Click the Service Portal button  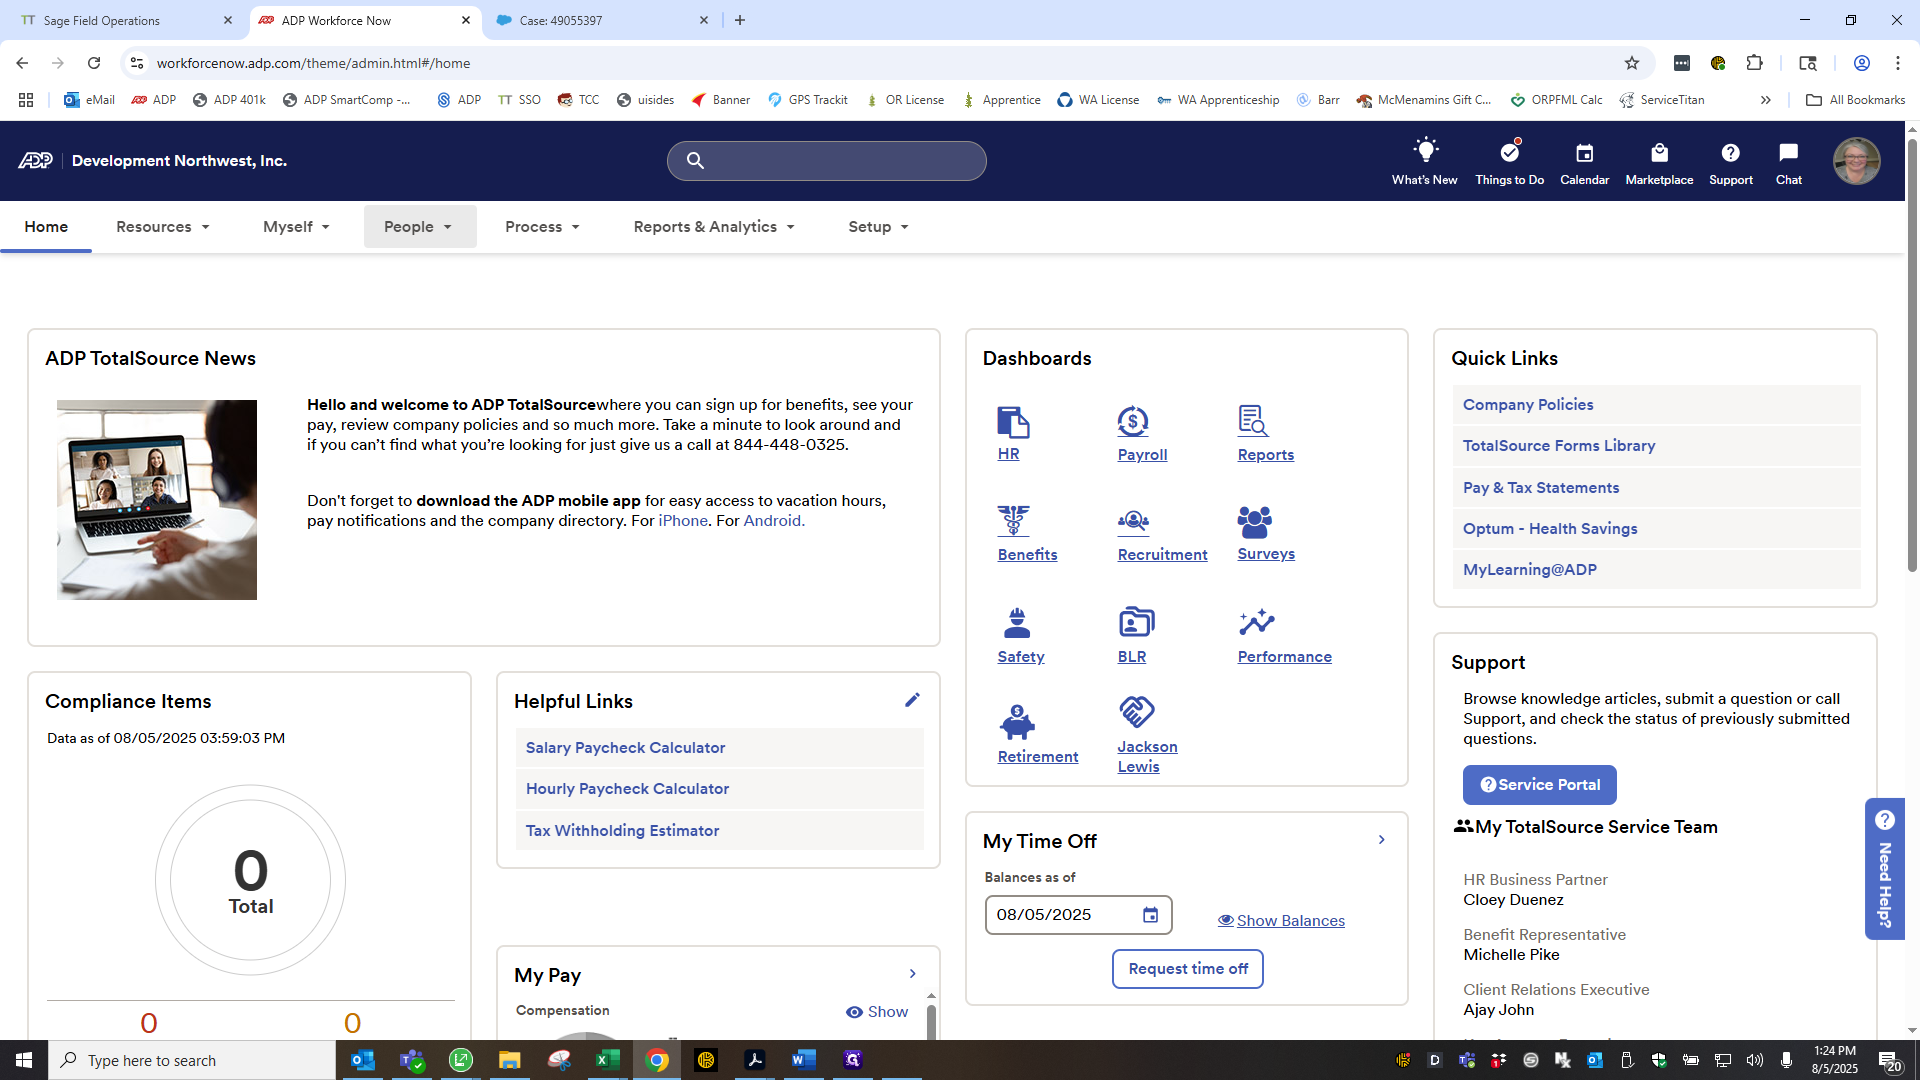(x=1539, y=785)
